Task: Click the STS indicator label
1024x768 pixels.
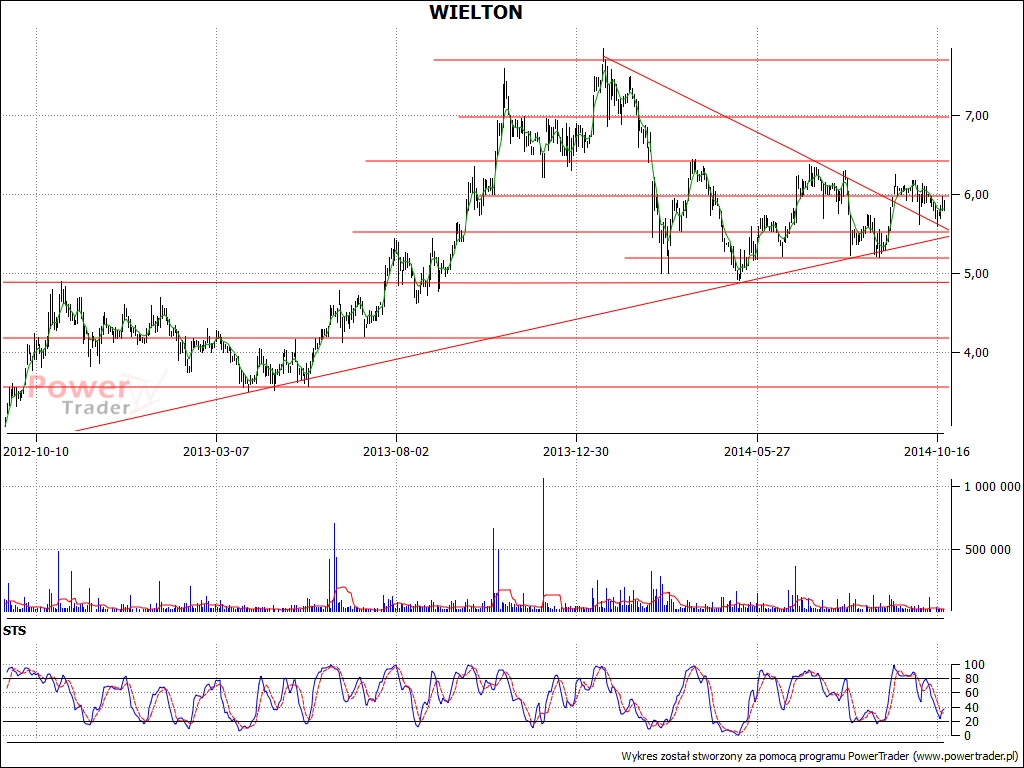Action: pyautogui.click(x=14, y=632)
